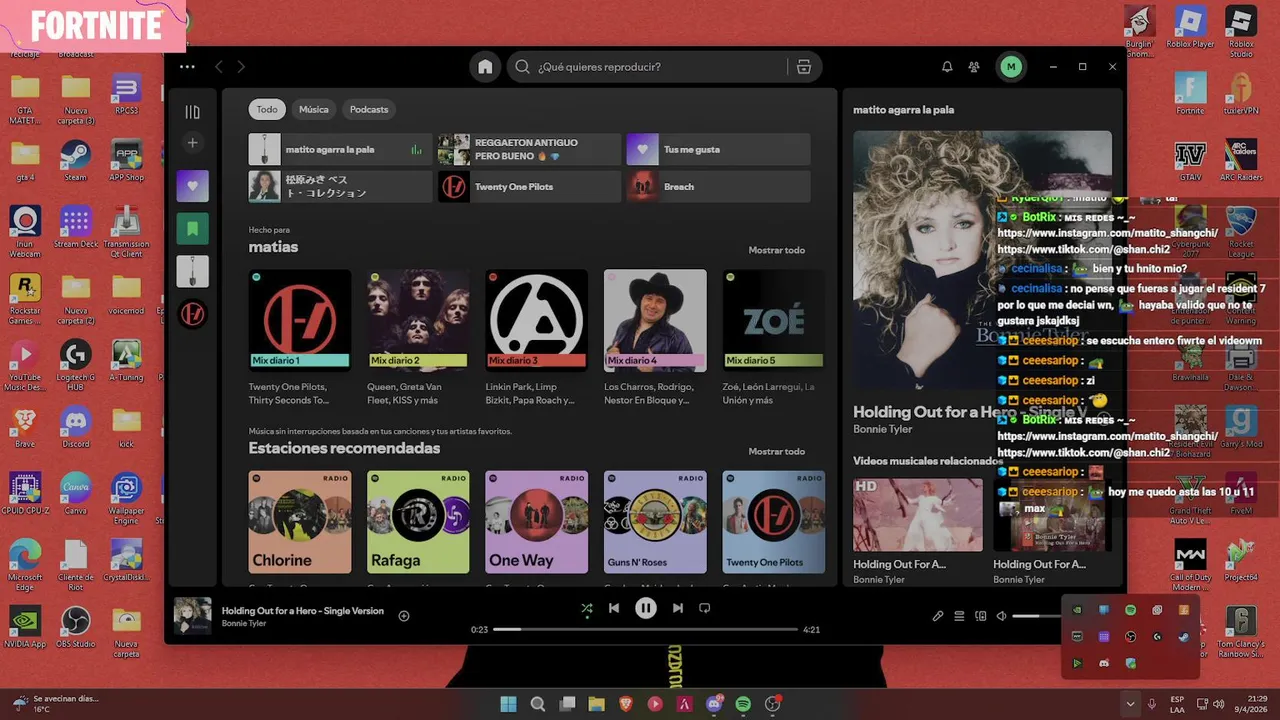1280x720 pixels.
Task: Open the shovel playlist in sidebar
Action: coord(193,271)
